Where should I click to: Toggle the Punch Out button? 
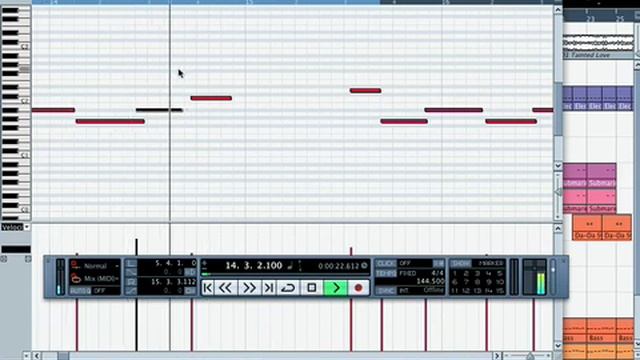[x=131, y=291]
